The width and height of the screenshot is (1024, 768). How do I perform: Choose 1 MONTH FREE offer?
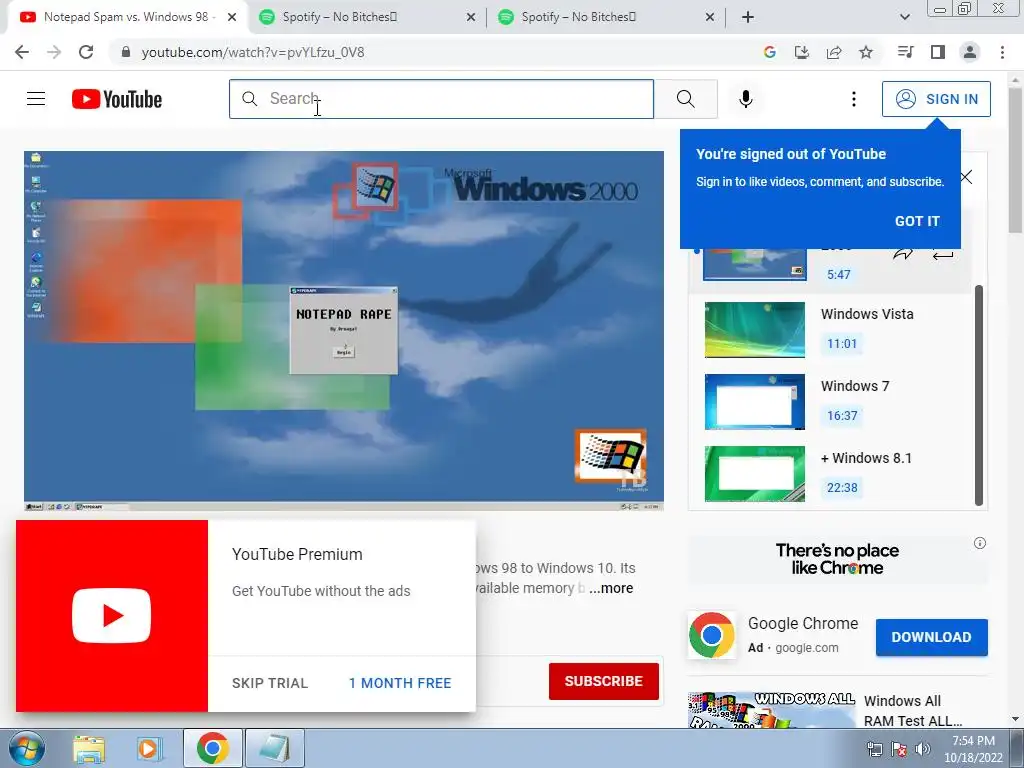(x=400, y=683)
